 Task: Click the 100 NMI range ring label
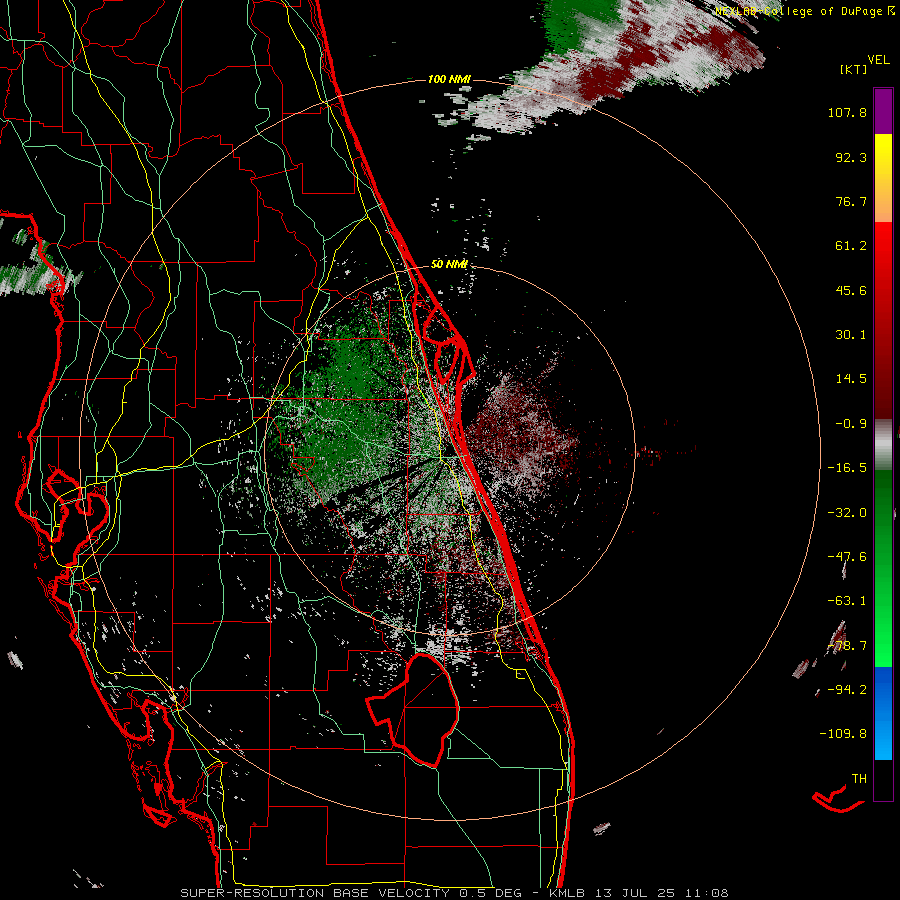tap(449, 79)
